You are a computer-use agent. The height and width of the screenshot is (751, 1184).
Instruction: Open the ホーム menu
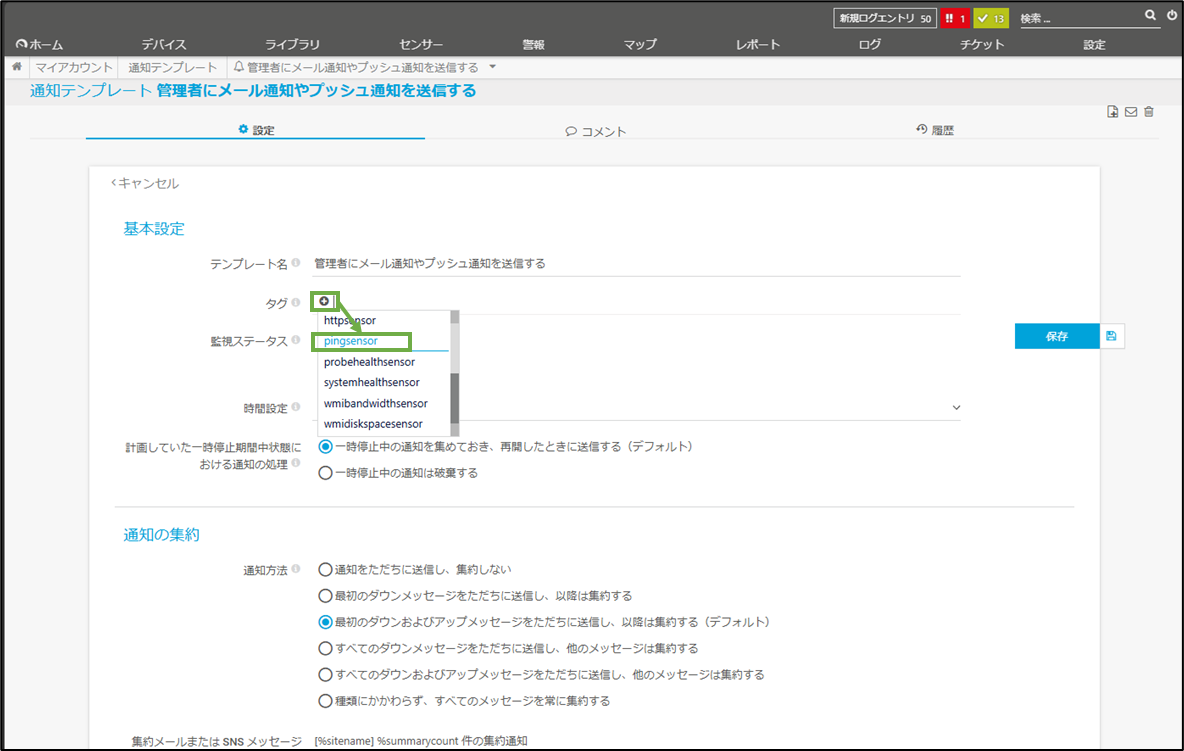tap(40, 45)
